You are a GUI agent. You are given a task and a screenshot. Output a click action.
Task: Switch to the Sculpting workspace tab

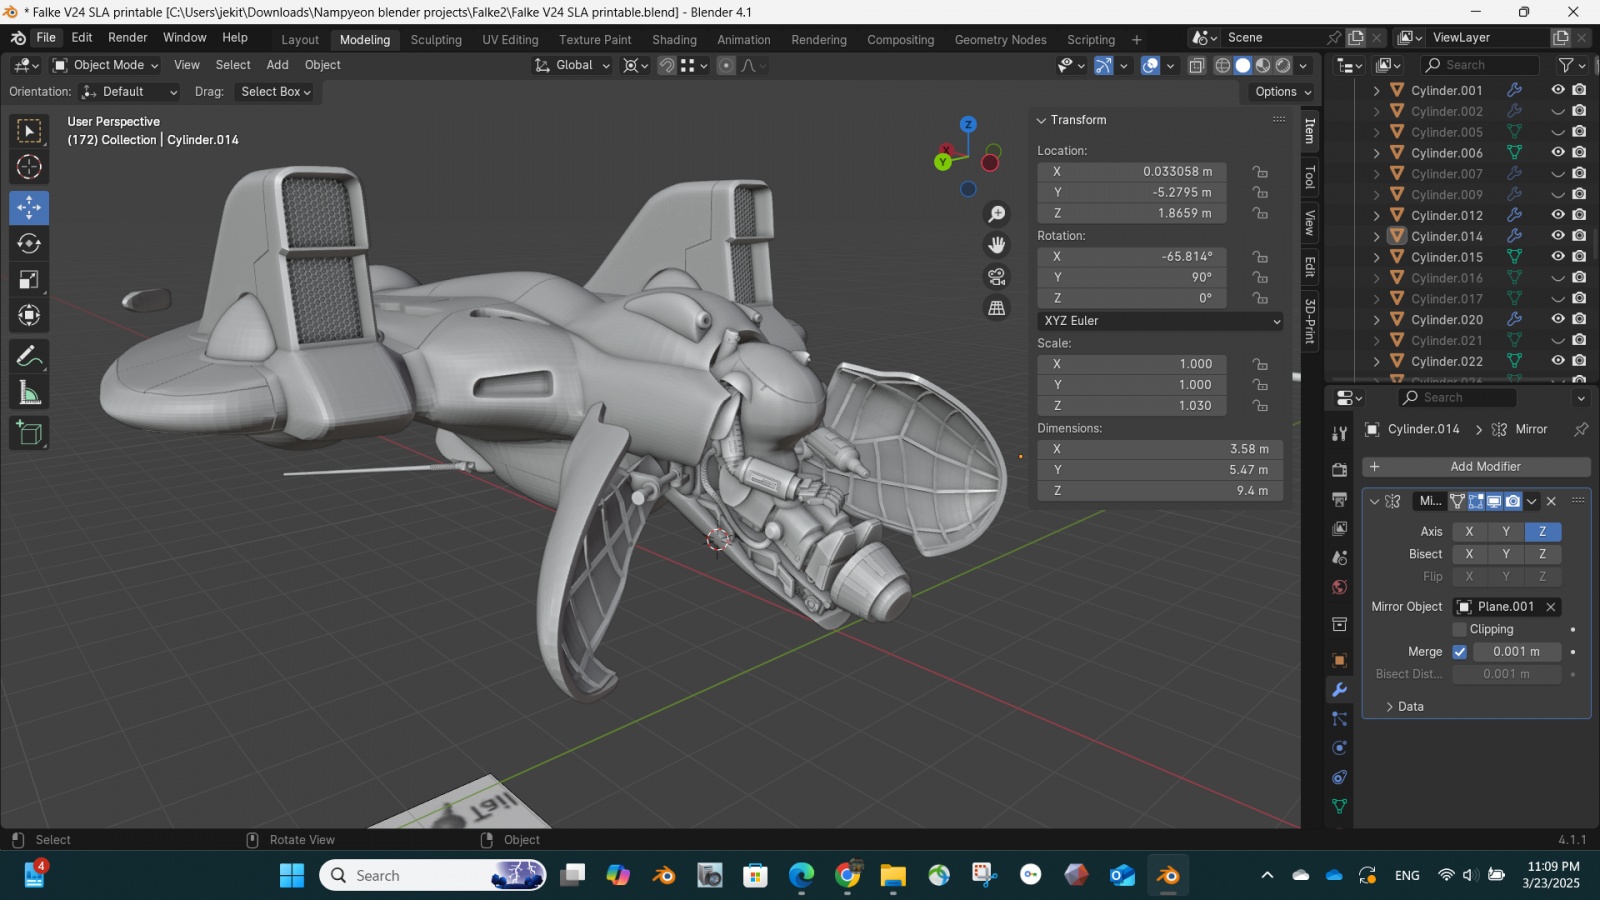(436, 40)
